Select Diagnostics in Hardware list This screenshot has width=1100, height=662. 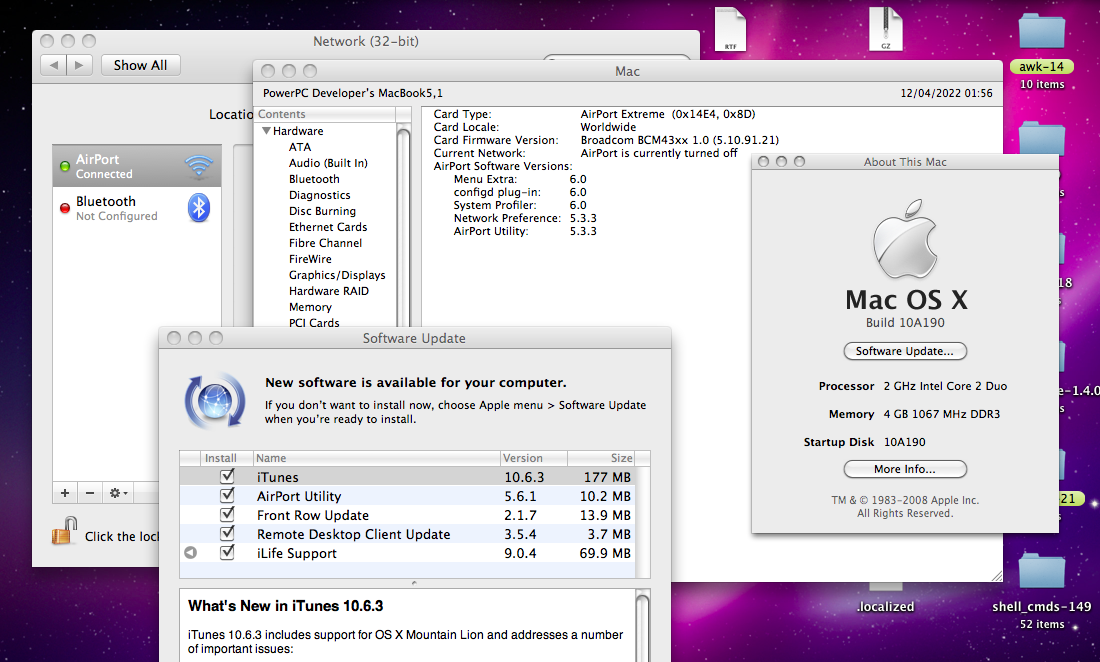319,195
